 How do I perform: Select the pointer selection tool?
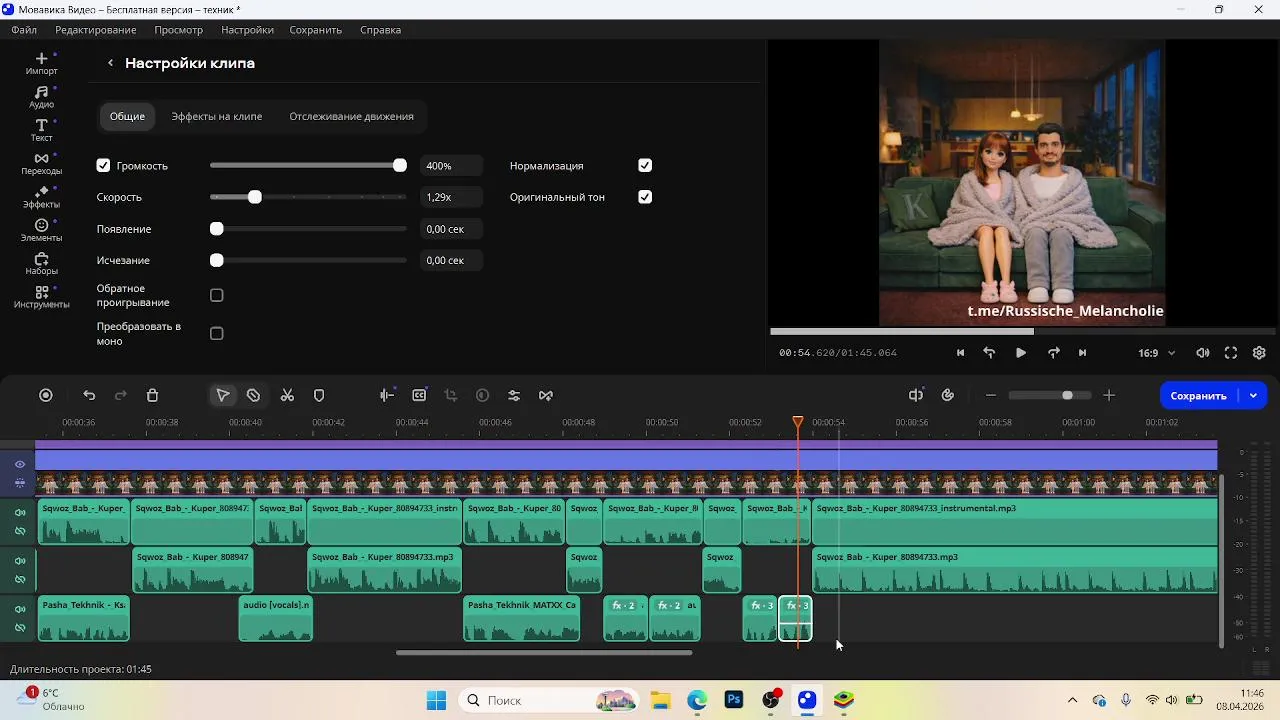pyautogui.click(x=223, y=395)
